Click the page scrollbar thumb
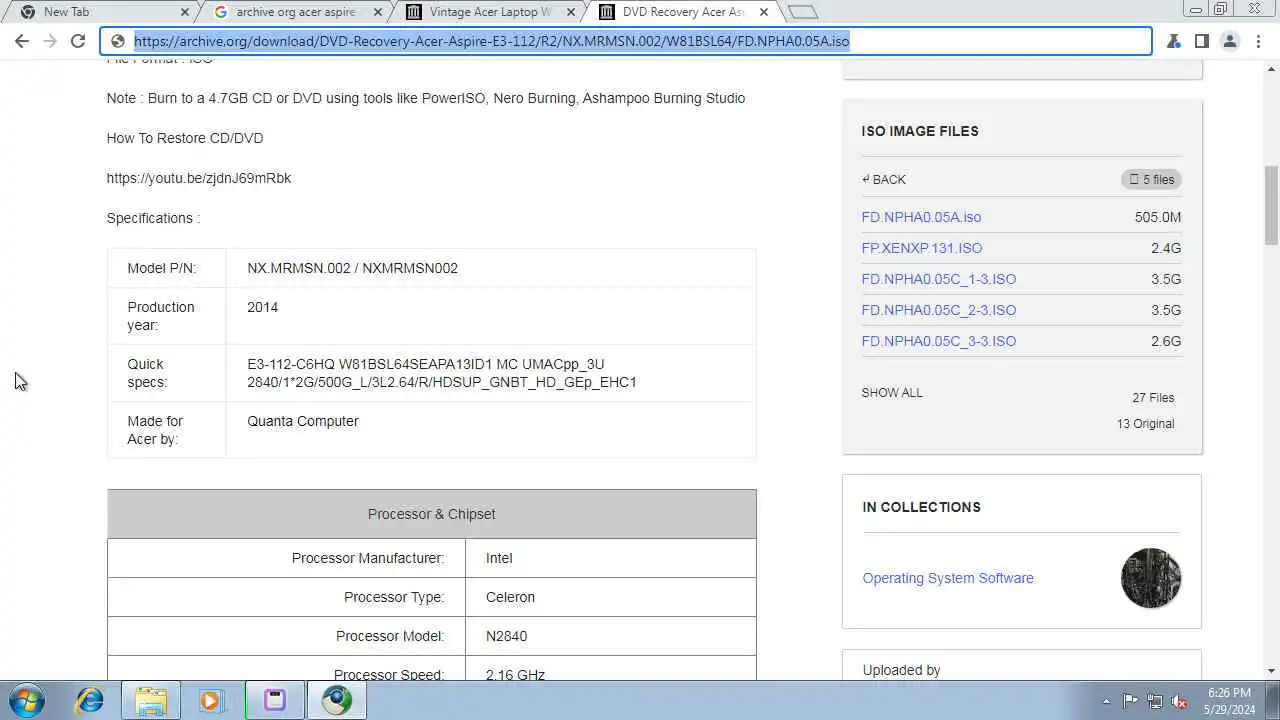Screen dimensions: 1280x720 pos(1271,205)
